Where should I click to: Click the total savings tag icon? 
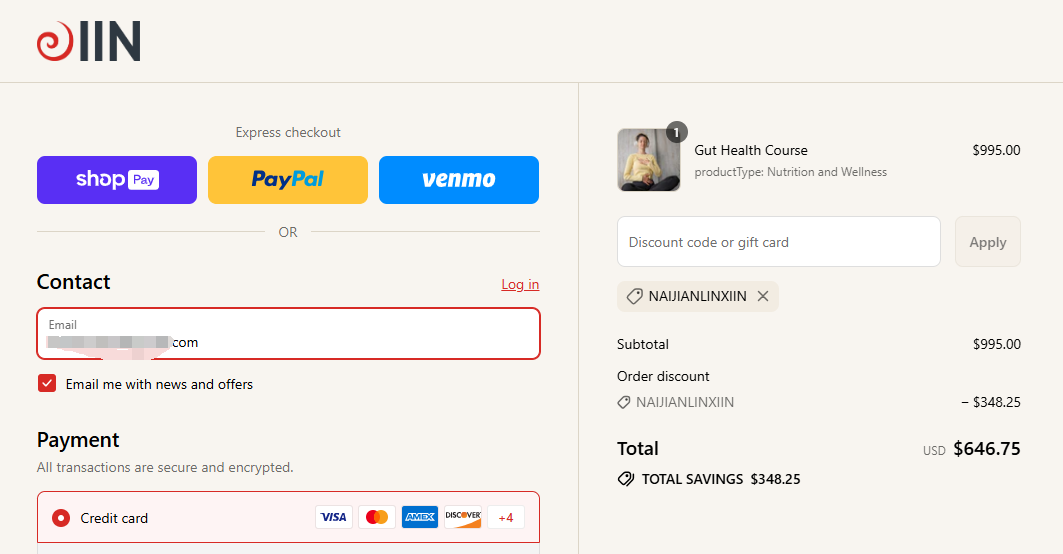coord(626,479)
